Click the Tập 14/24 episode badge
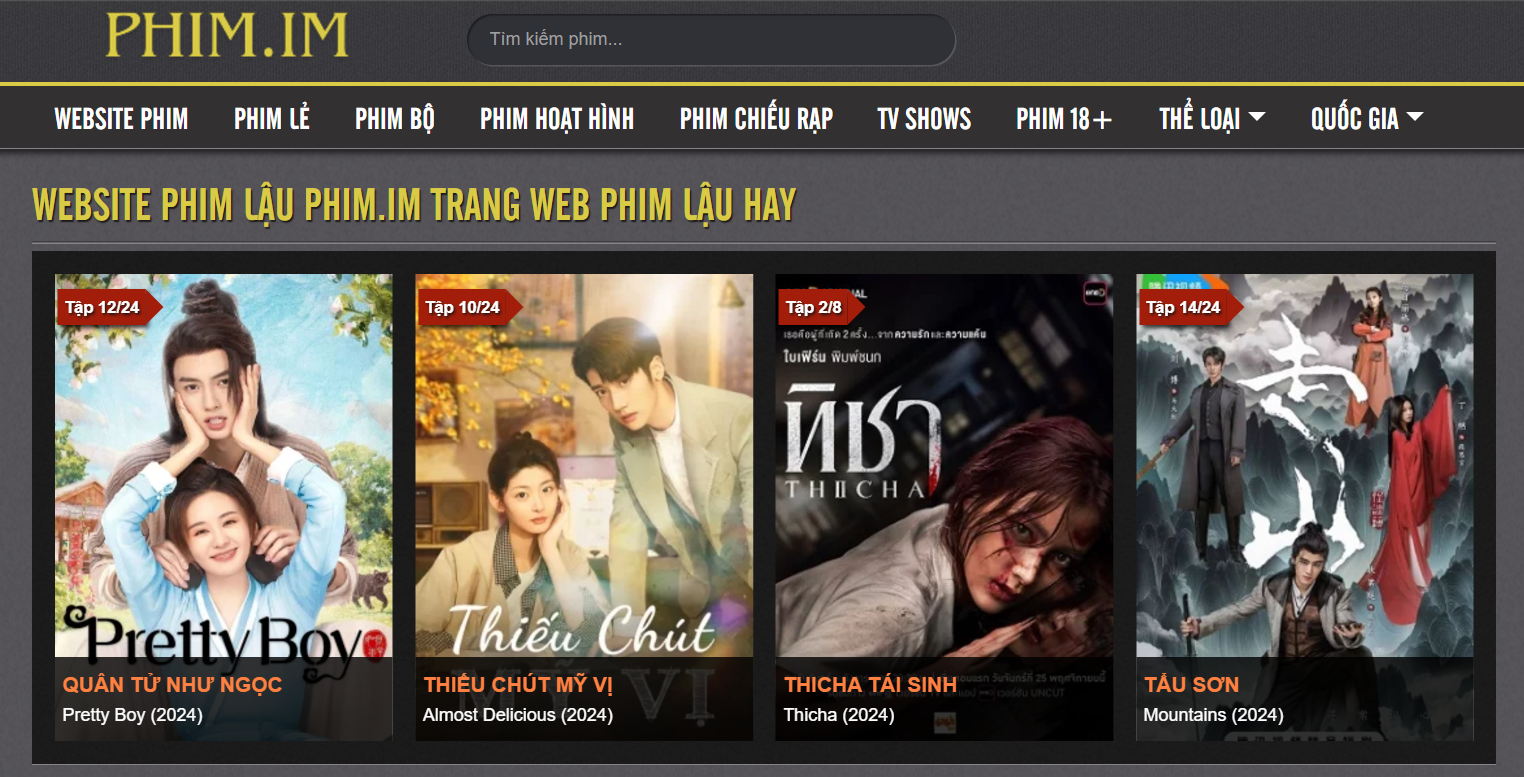The image size is (1524, 777). pos(1183,307)
